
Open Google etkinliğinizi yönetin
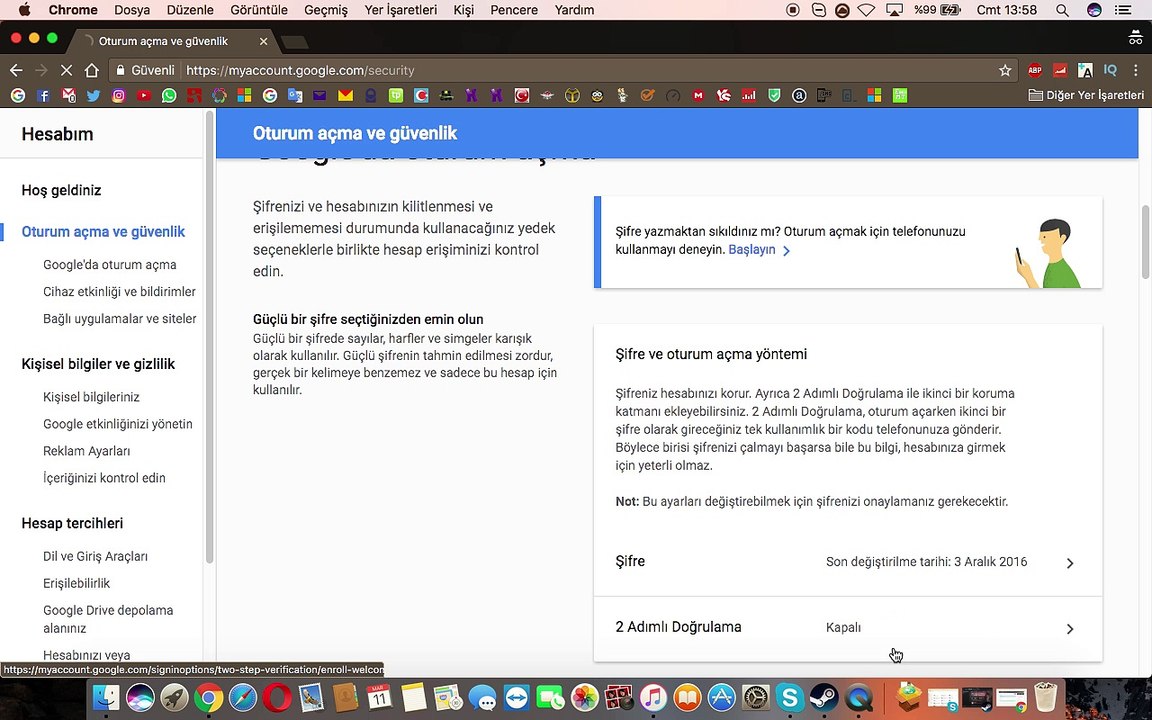pyautogui.click(x=118, y=424)
